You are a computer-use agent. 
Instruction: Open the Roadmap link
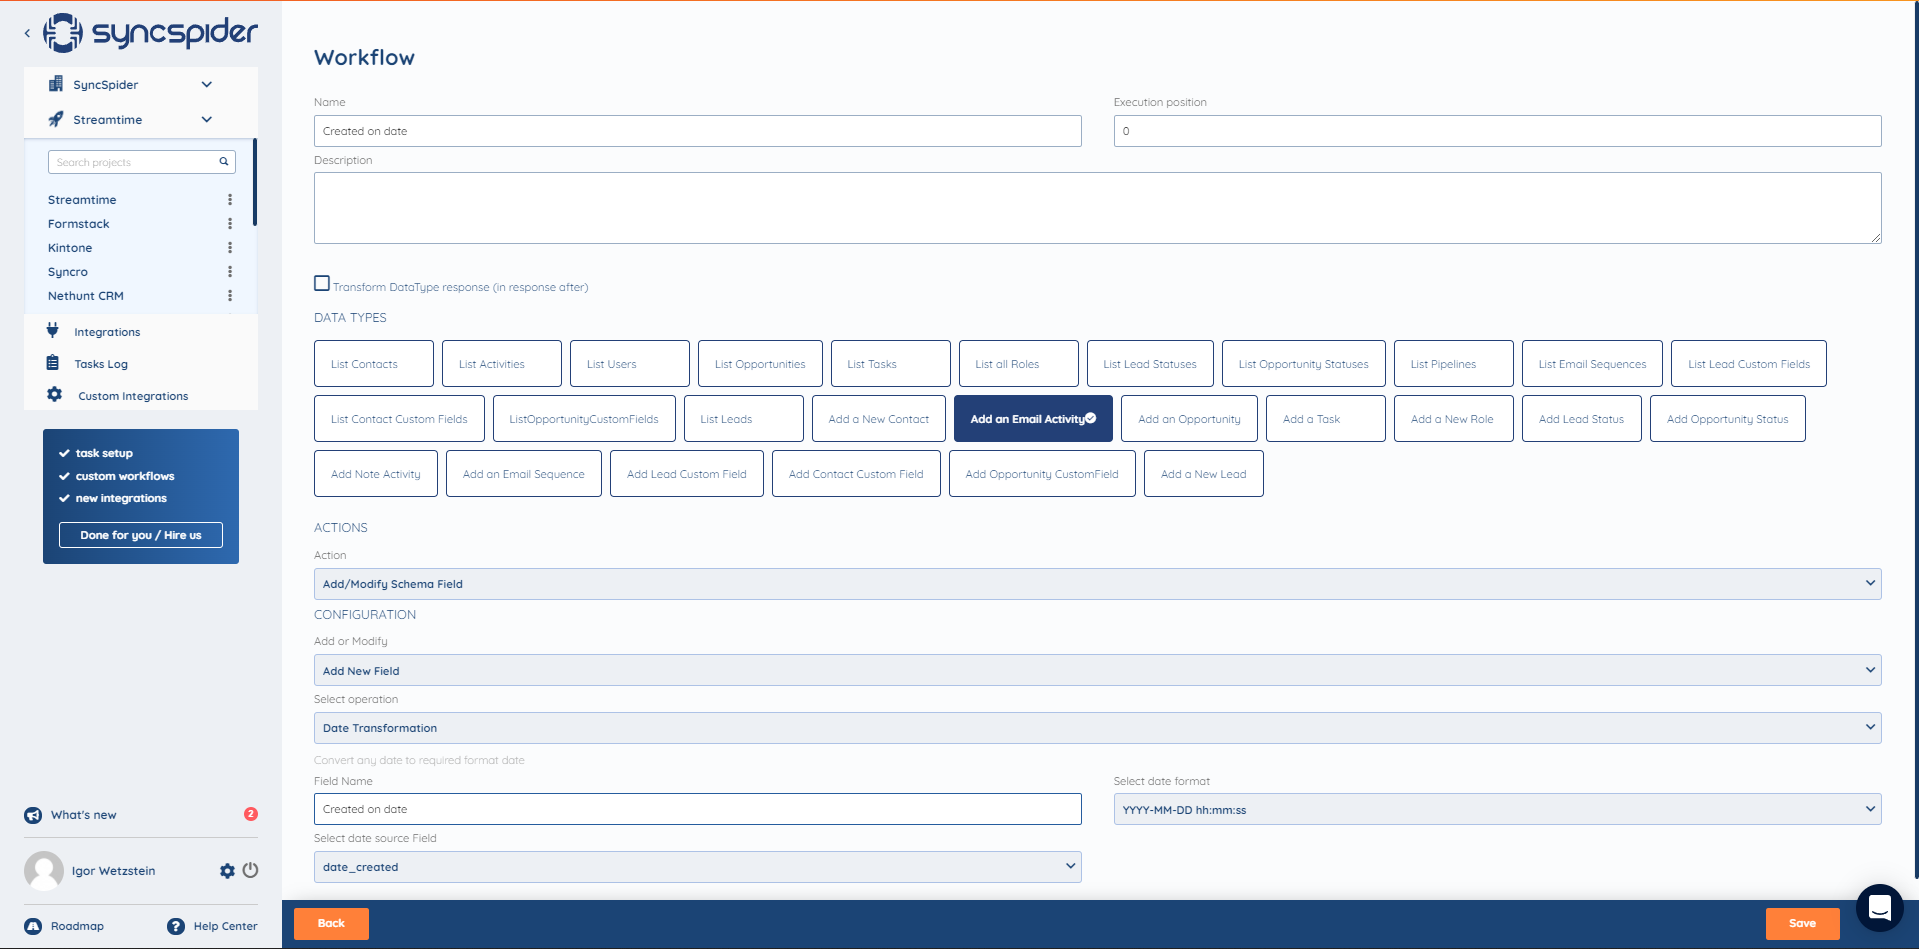pyautogui.click(x=77, y=926)
